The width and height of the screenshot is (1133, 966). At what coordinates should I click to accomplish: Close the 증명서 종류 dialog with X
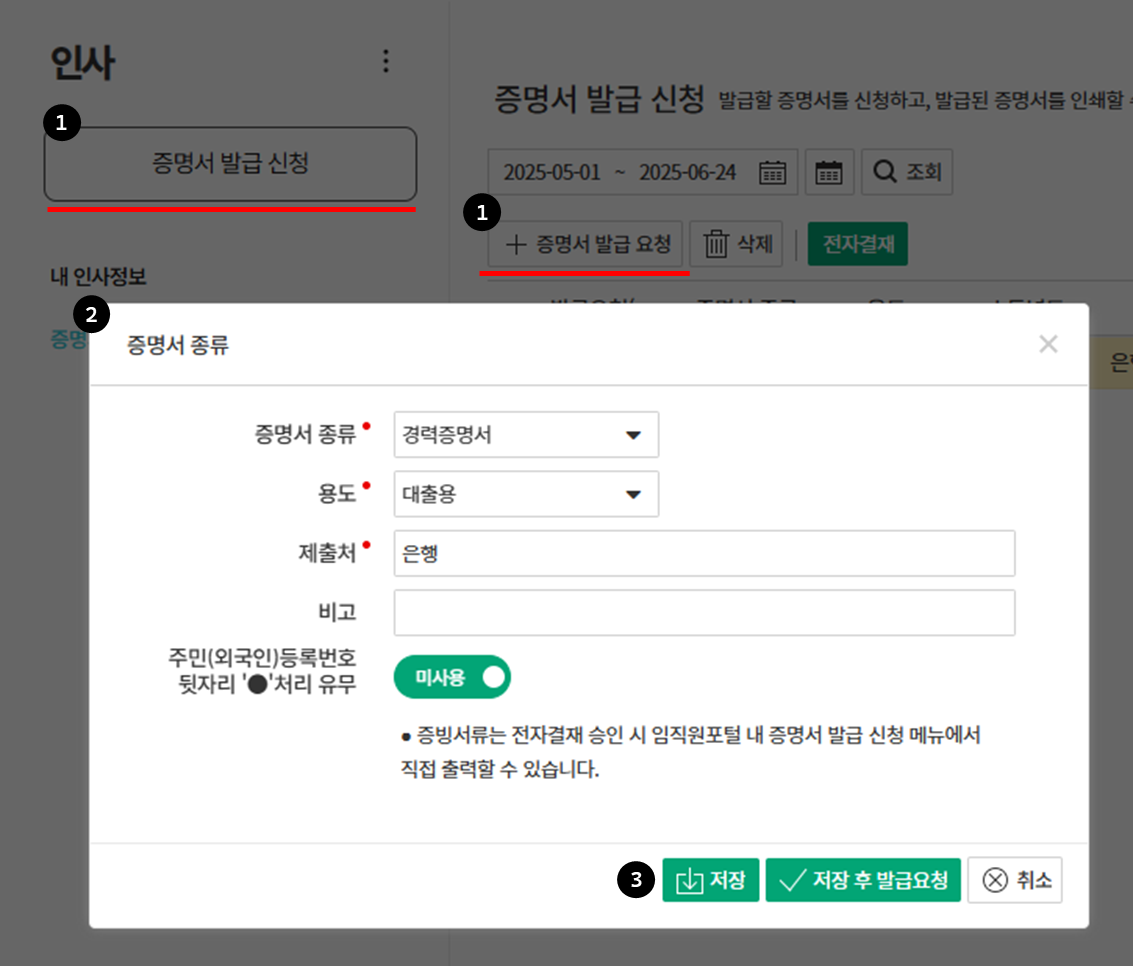[x=1048, y=345]
